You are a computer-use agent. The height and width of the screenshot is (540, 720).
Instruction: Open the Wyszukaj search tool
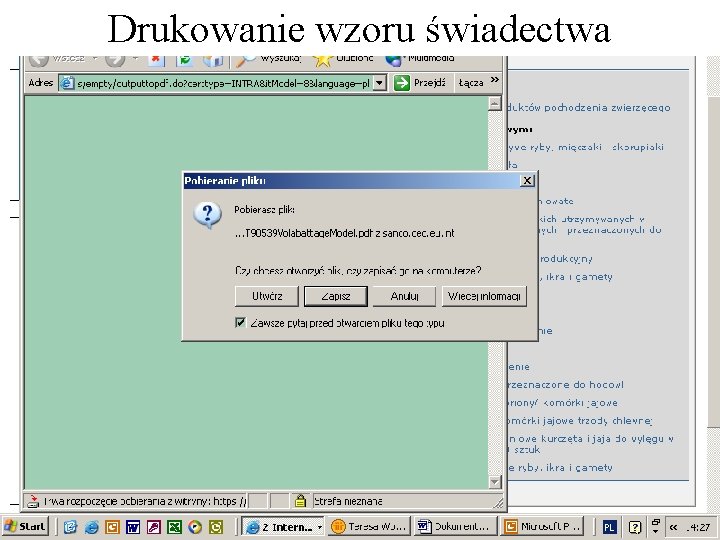269,59
